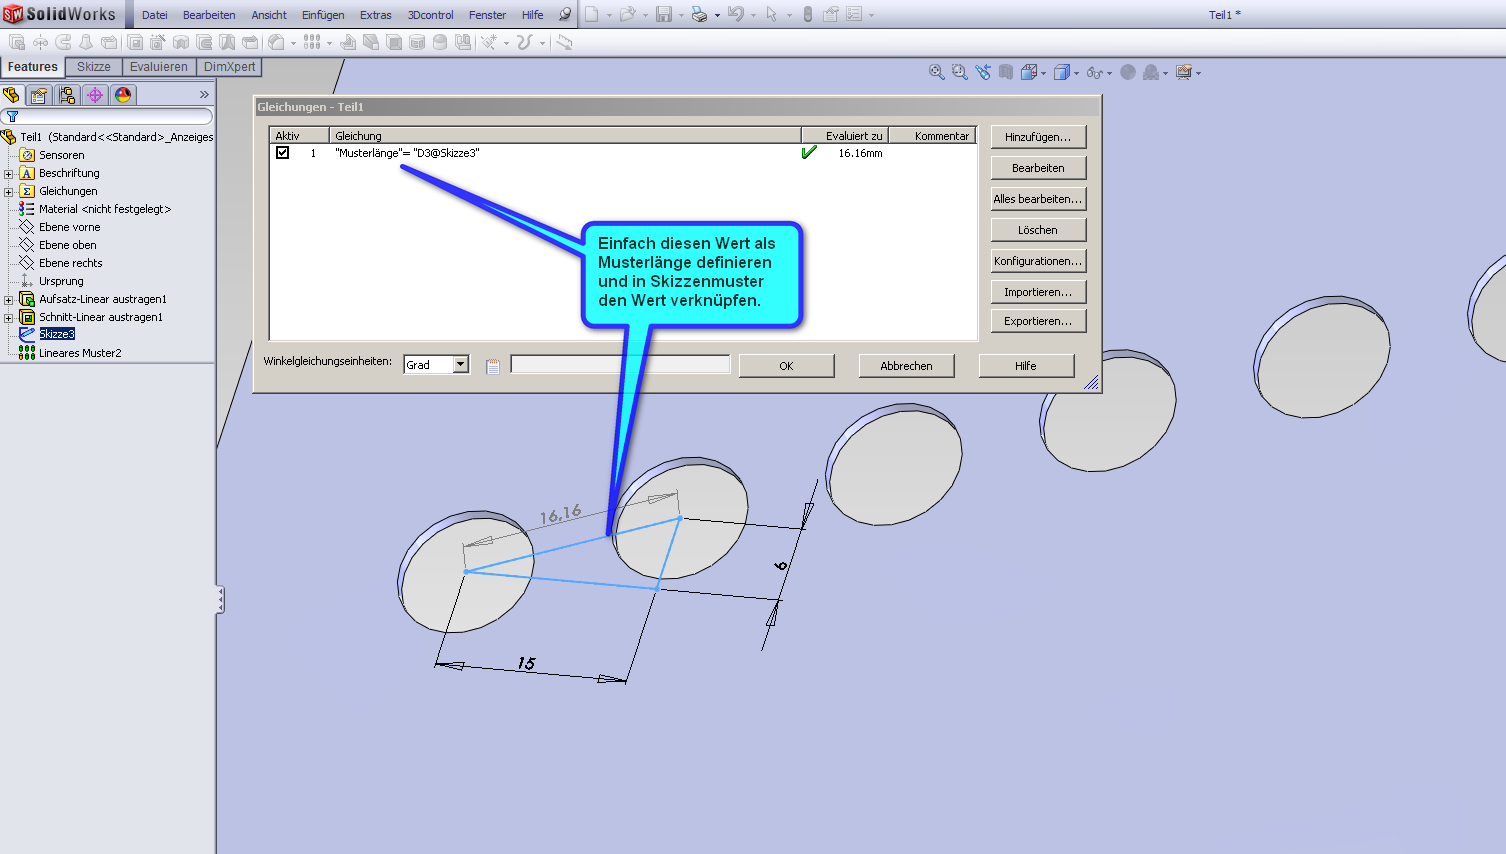Viewport: 1506px width, 854px height.
Task: Click the pushpin icon beside Hilfe menu
Action: [x=565, y=14]
